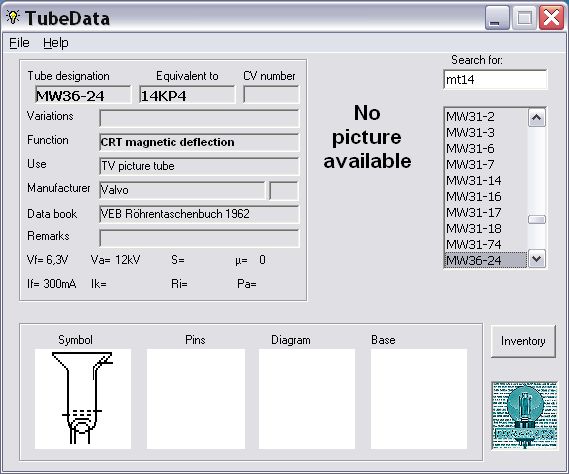Click the Search for input field
The width and height of the screenshot is (569, 474).
[x=495, y=79]
